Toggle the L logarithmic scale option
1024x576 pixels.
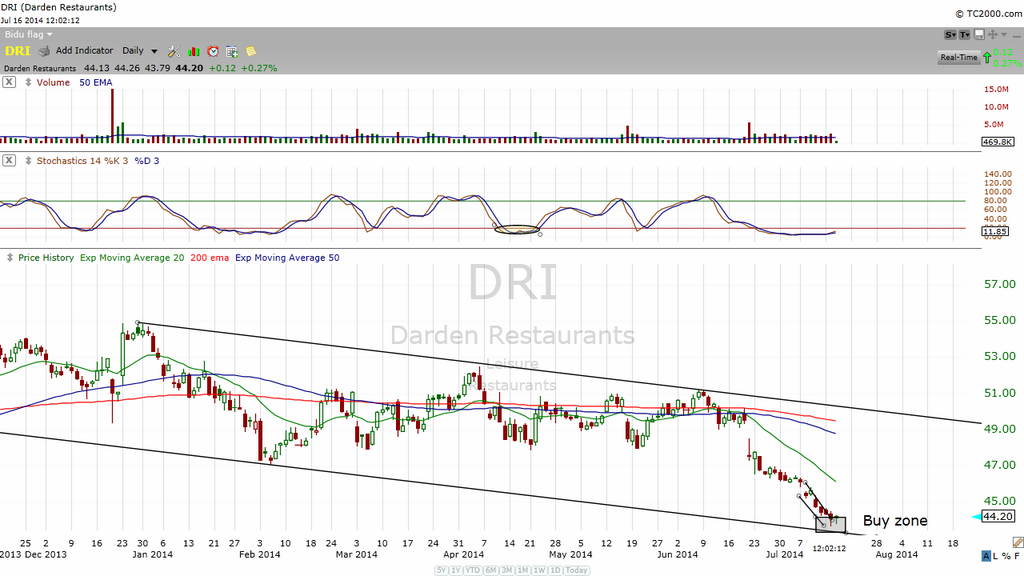[x=995, y=556]
